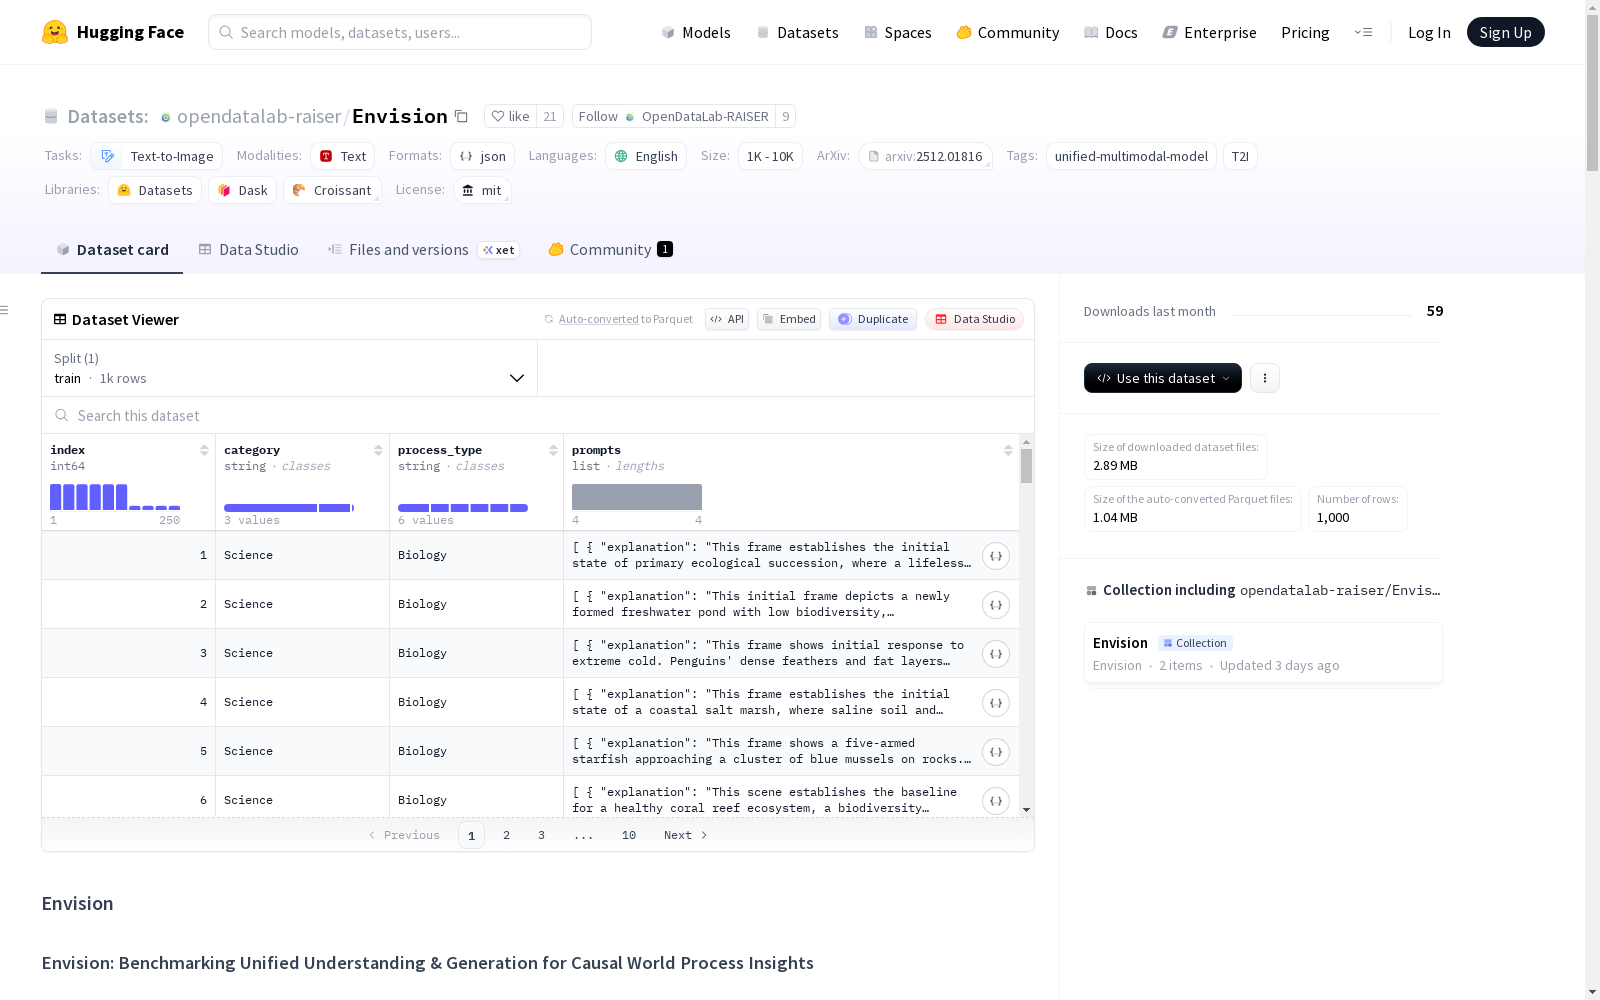Select the Dask library tag
The image size is (1600, 1000).
pyautogui.click(x=243, y=190)
